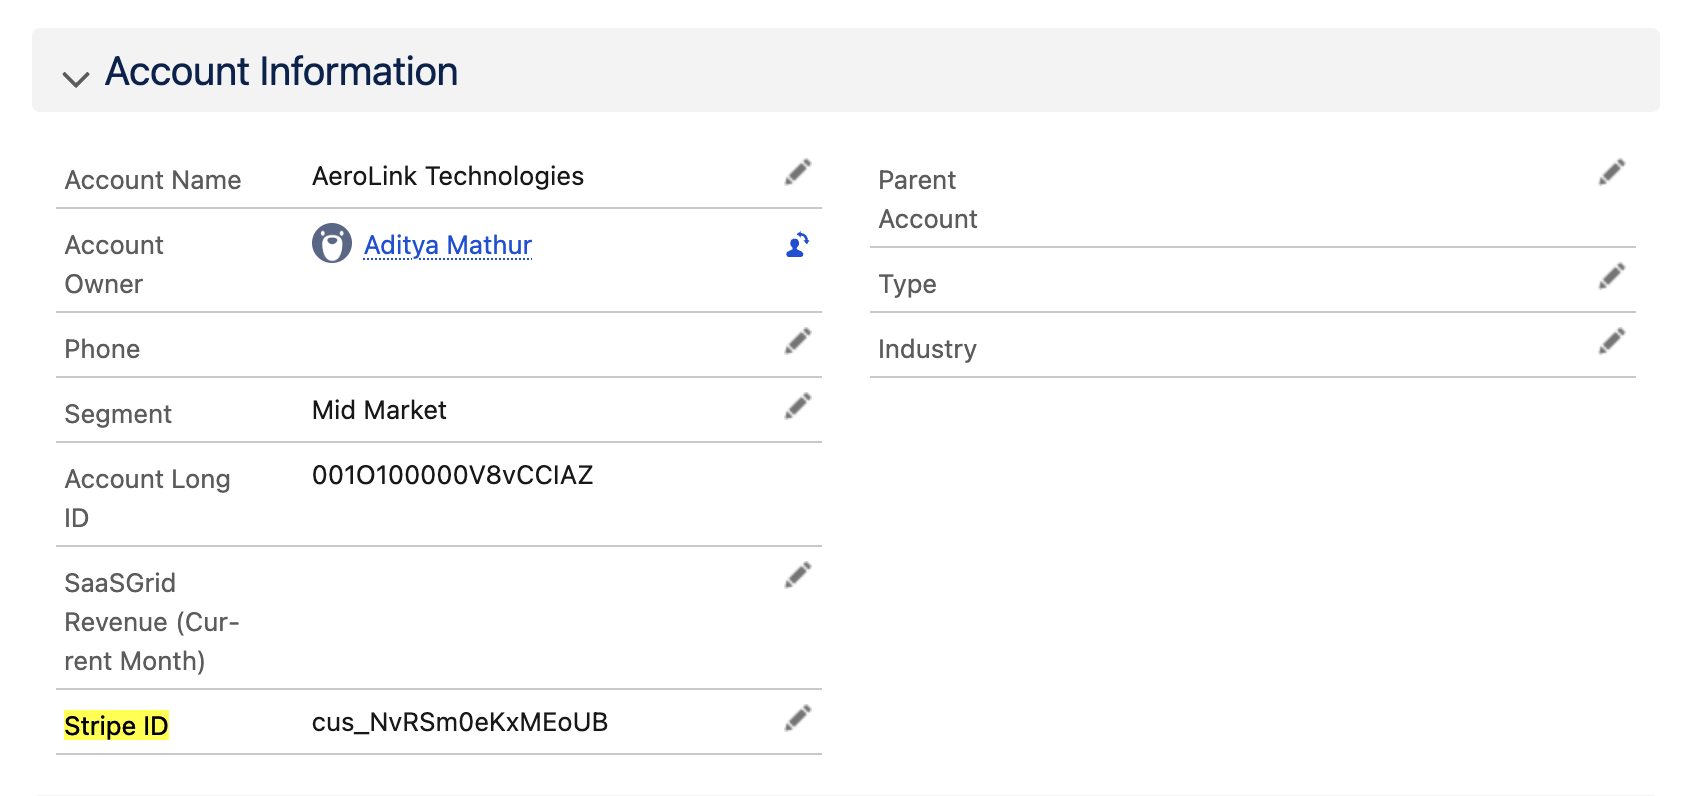The image size is (1686, 796).
Task: Edit the Account Name field pencil
Action: [x=797, y=173]
